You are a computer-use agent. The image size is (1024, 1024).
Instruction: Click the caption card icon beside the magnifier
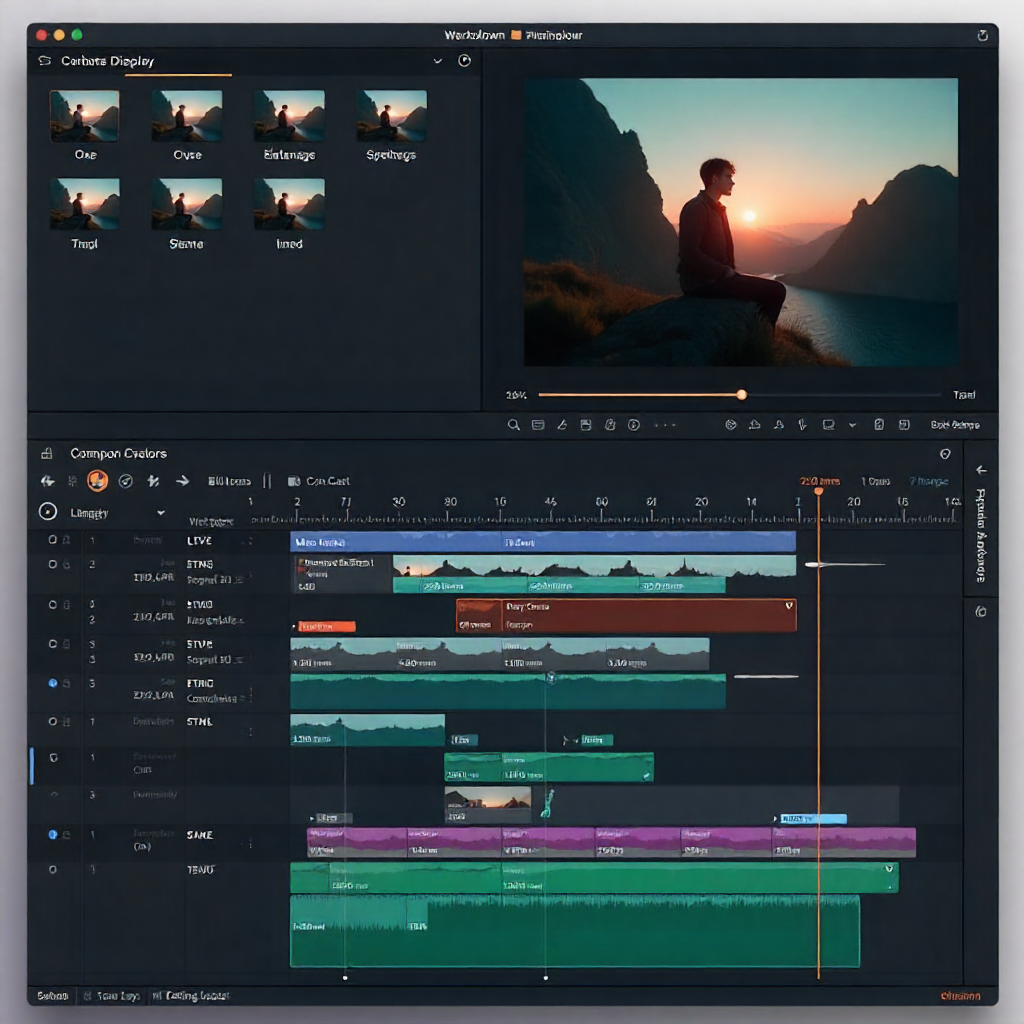click(538, 425)
